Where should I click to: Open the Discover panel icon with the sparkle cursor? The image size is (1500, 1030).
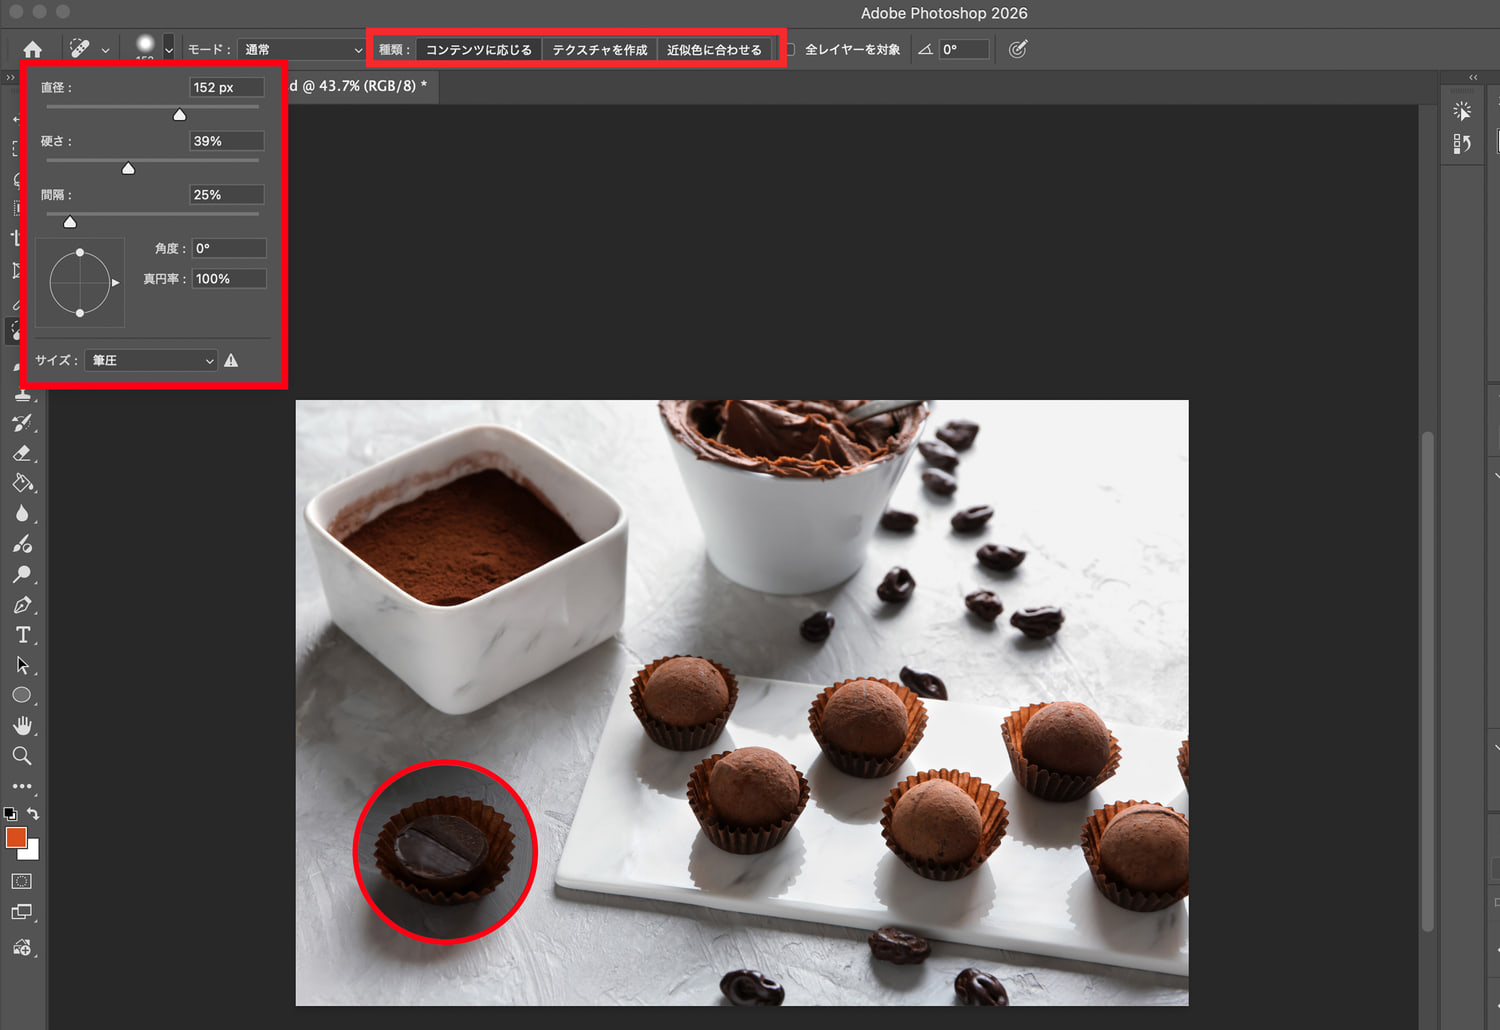(1462, 111)
